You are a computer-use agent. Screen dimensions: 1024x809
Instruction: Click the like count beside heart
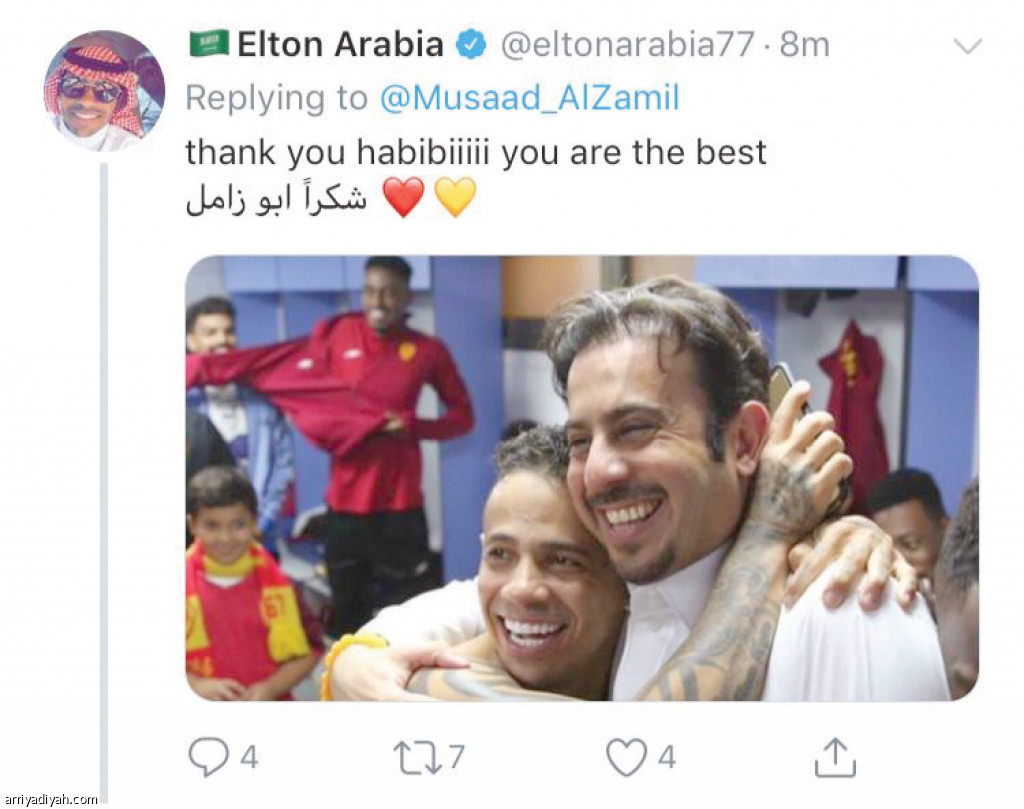tap(667, 757)
